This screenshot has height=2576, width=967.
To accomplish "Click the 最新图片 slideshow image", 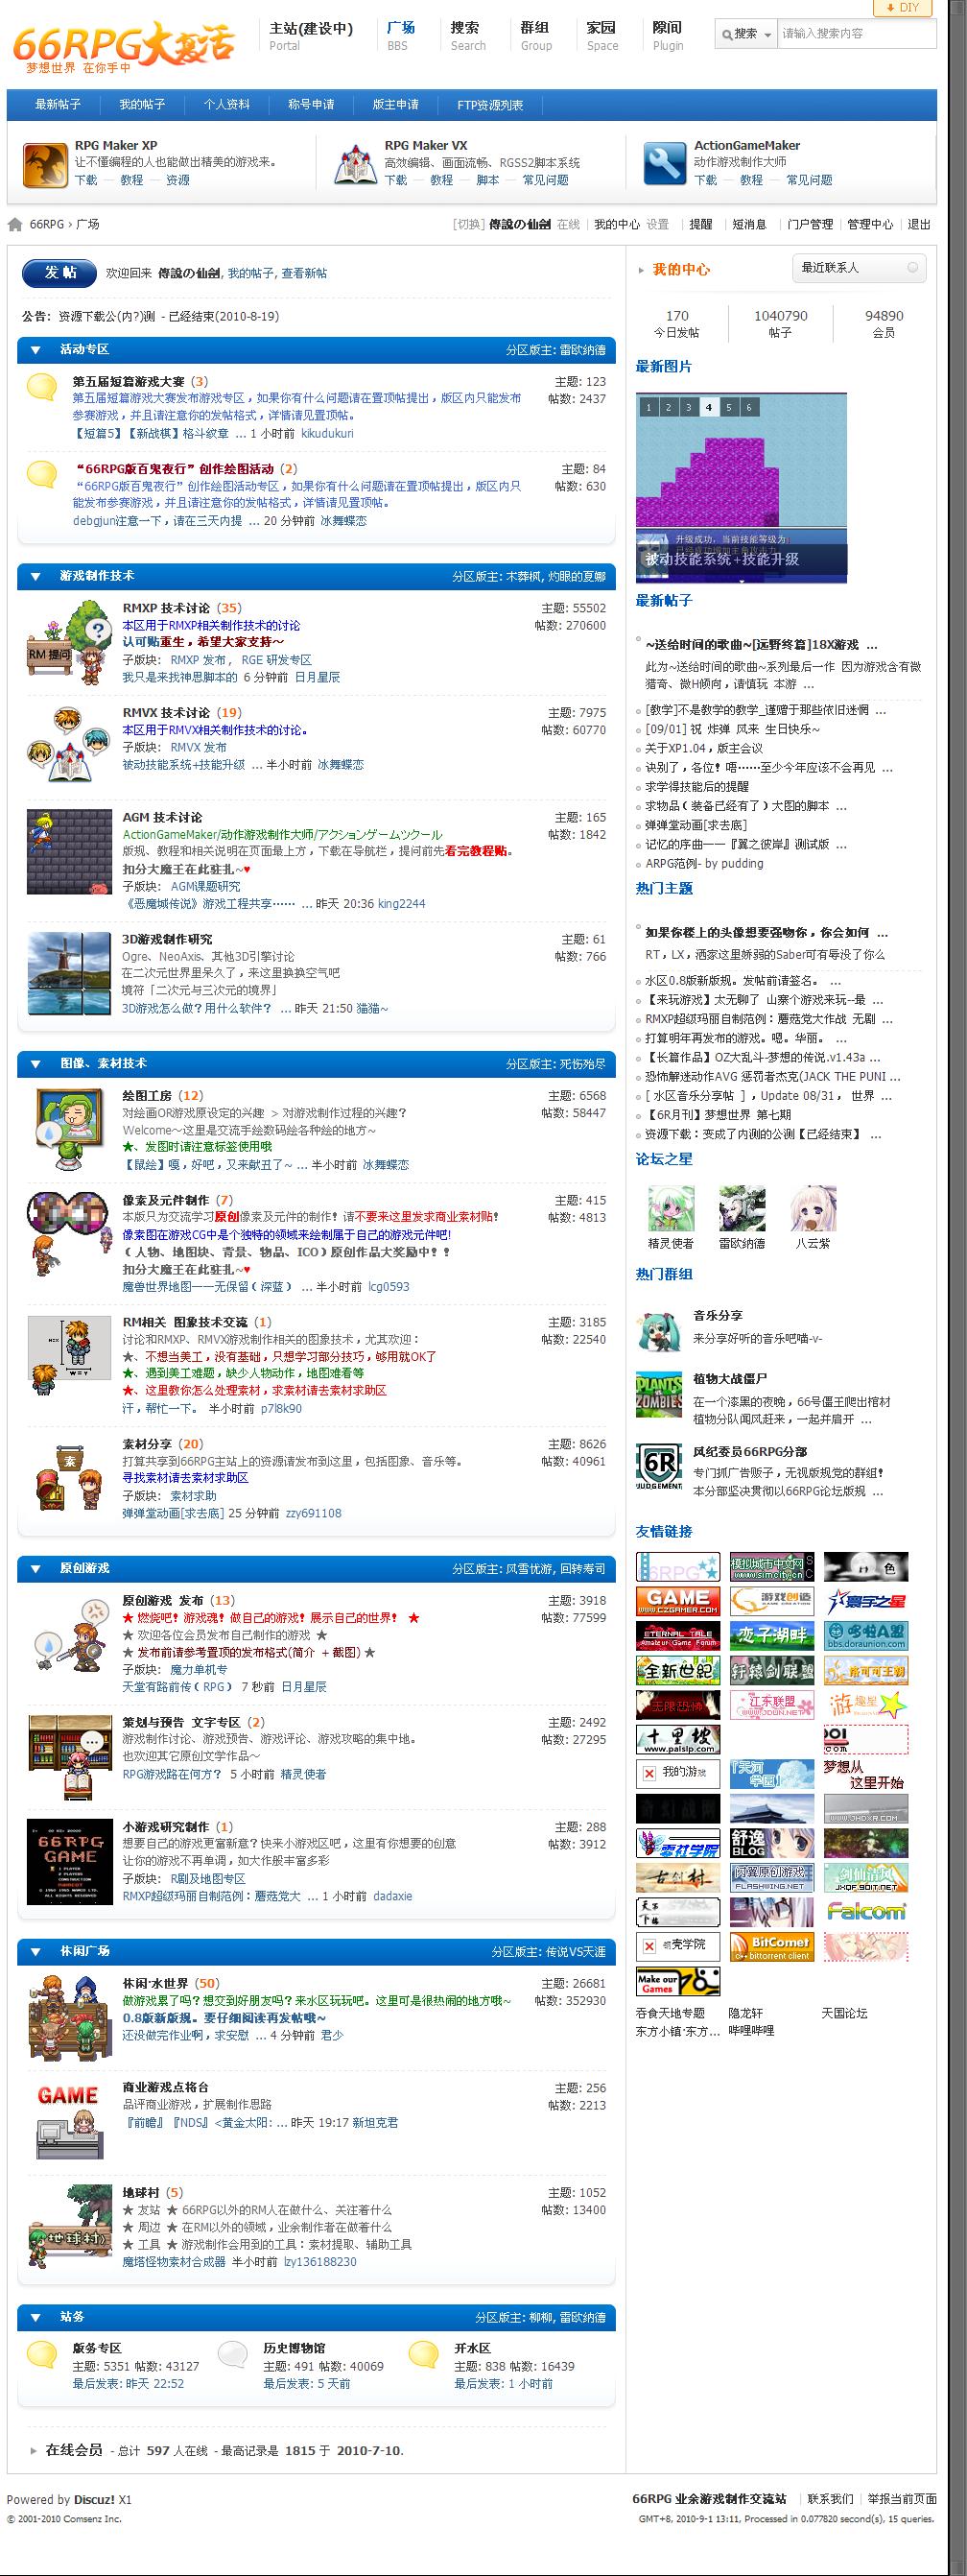I will tap(741, 488).
